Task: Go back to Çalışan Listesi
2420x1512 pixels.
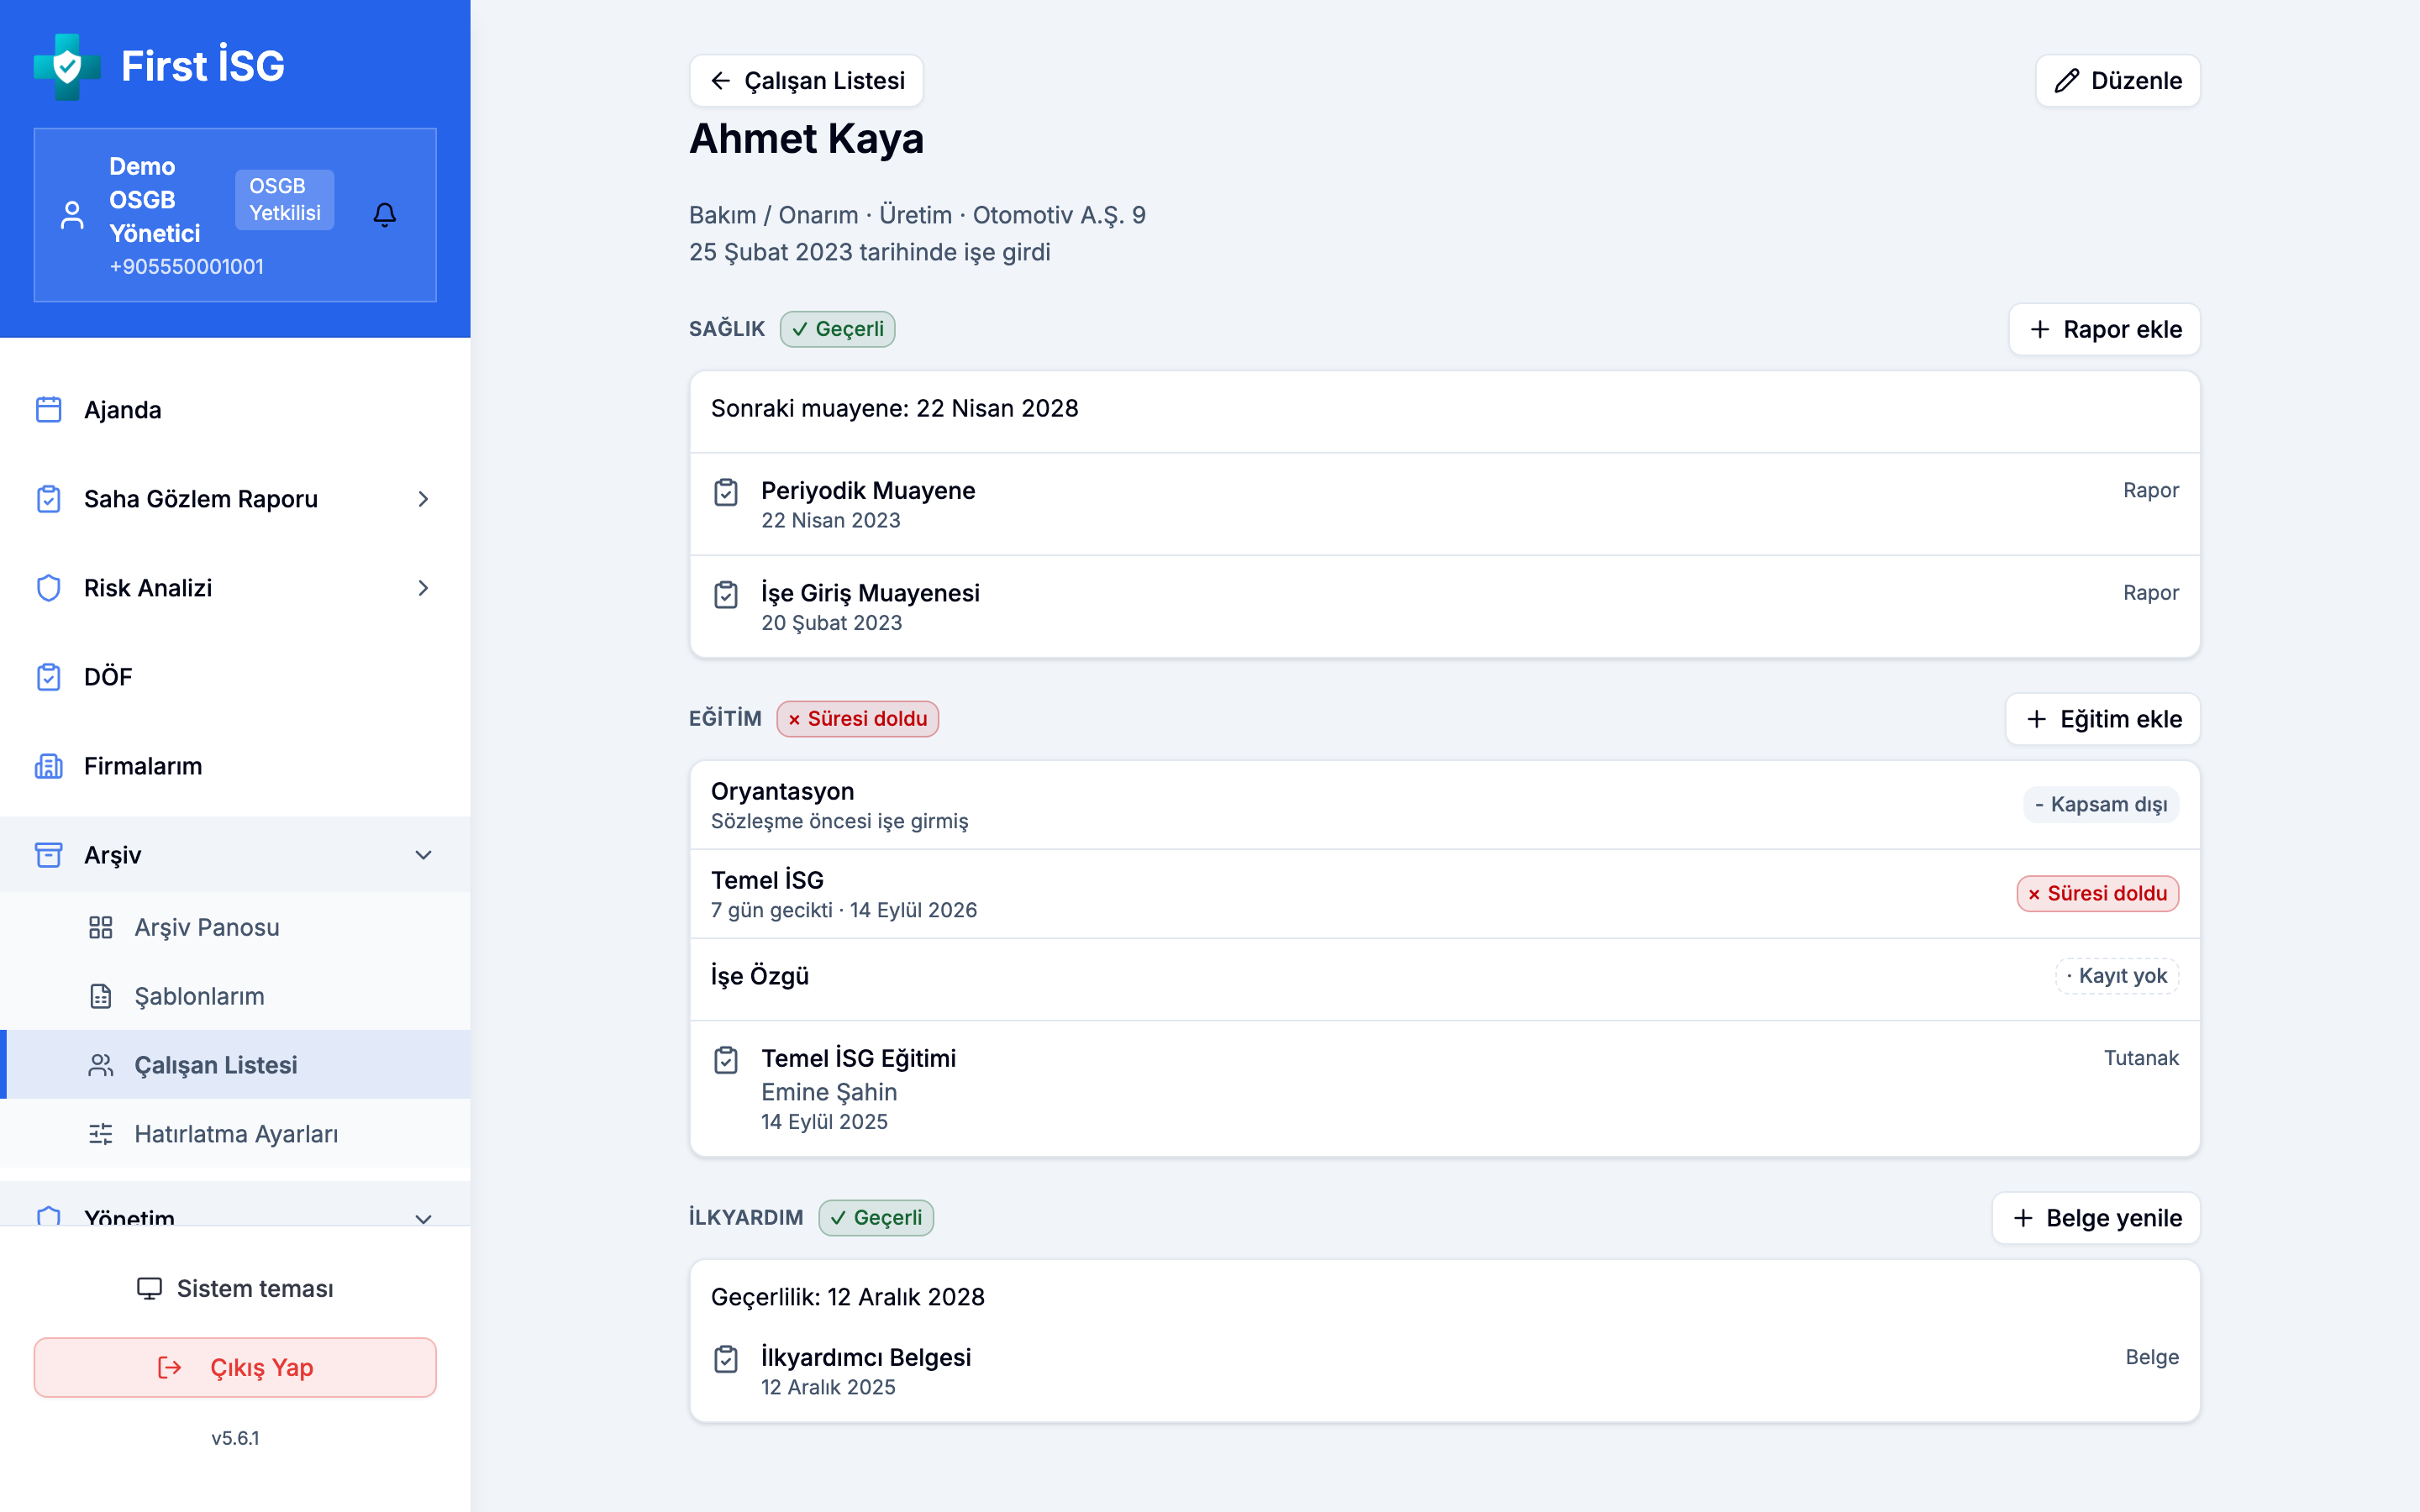Action: click(806, 81)
